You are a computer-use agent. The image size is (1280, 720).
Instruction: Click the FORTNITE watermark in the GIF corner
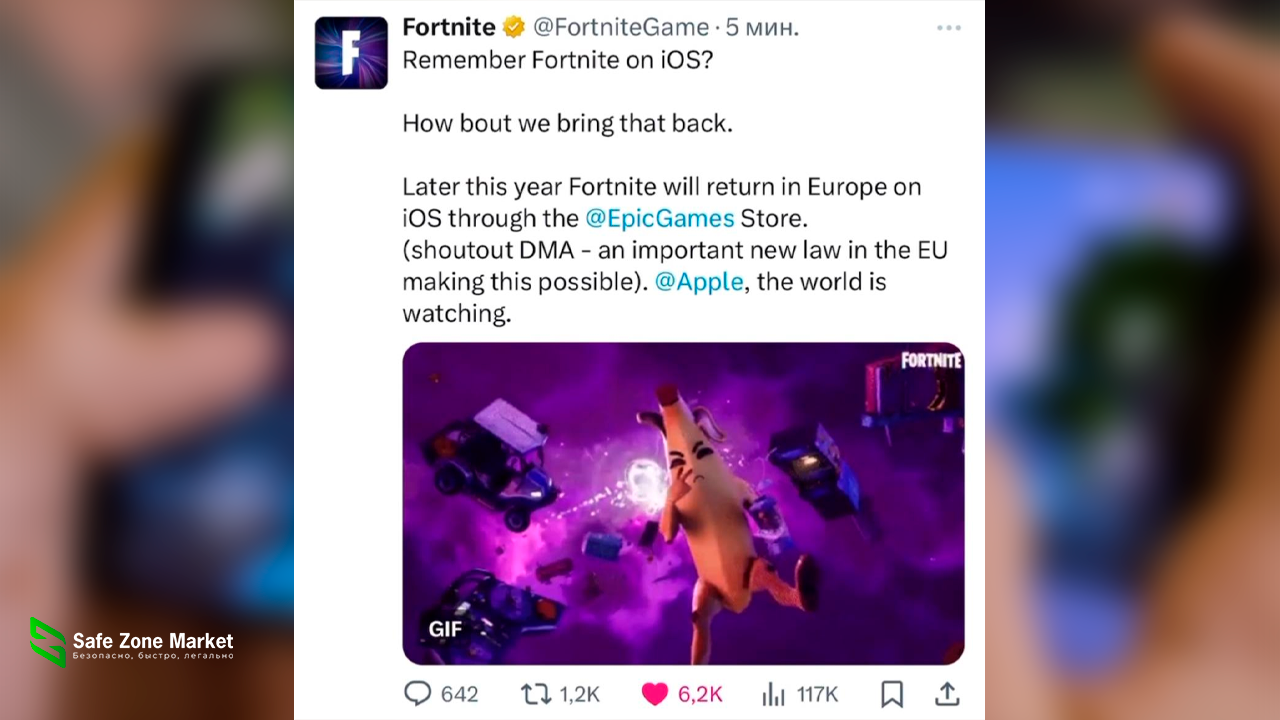pos(930,360)
